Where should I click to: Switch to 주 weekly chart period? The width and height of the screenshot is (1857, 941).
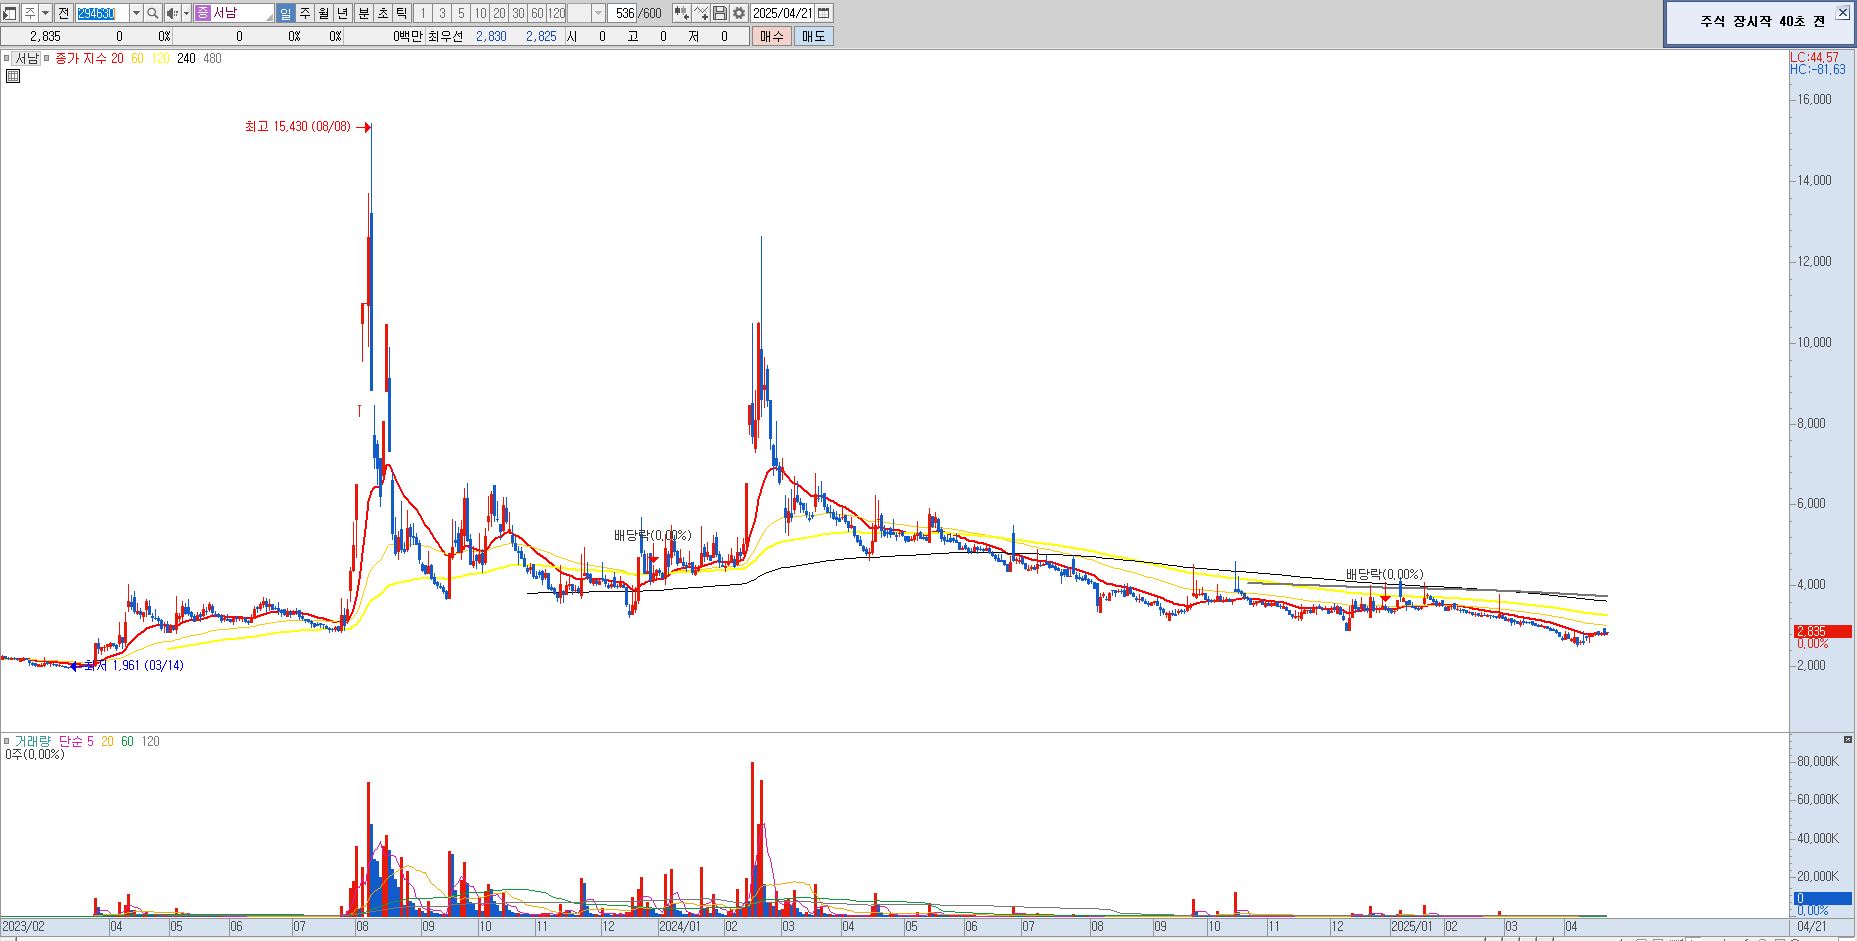305,13
